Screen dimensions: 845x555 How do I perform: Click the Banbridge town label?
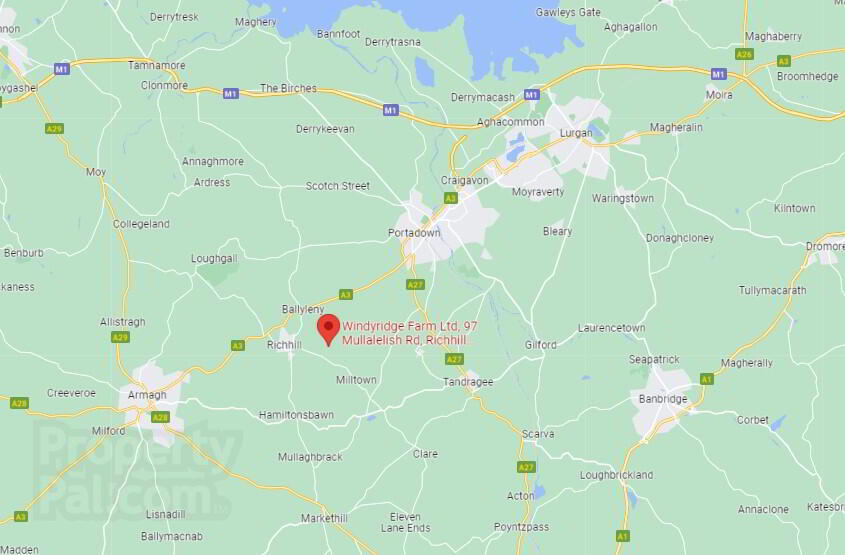tap(663, 399)
